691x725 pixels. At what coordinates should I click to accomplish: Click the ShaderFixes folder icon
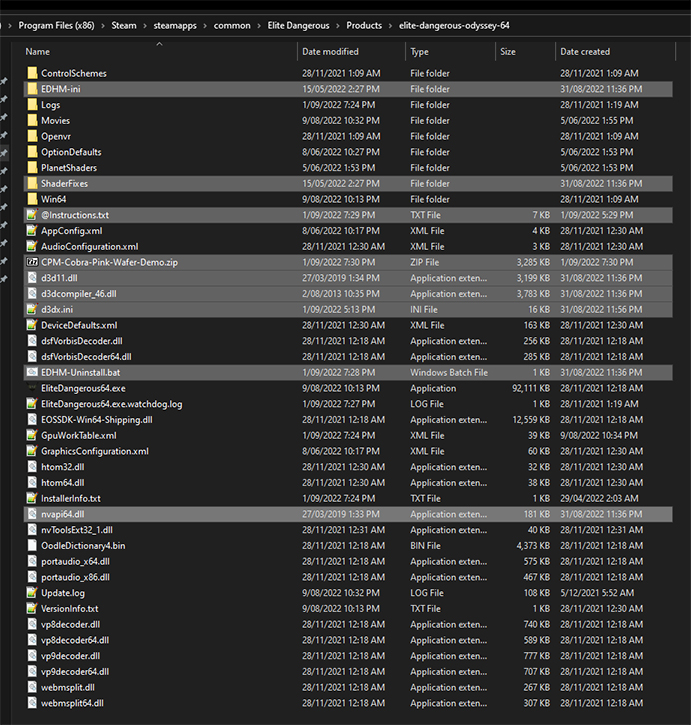point(32,183)
